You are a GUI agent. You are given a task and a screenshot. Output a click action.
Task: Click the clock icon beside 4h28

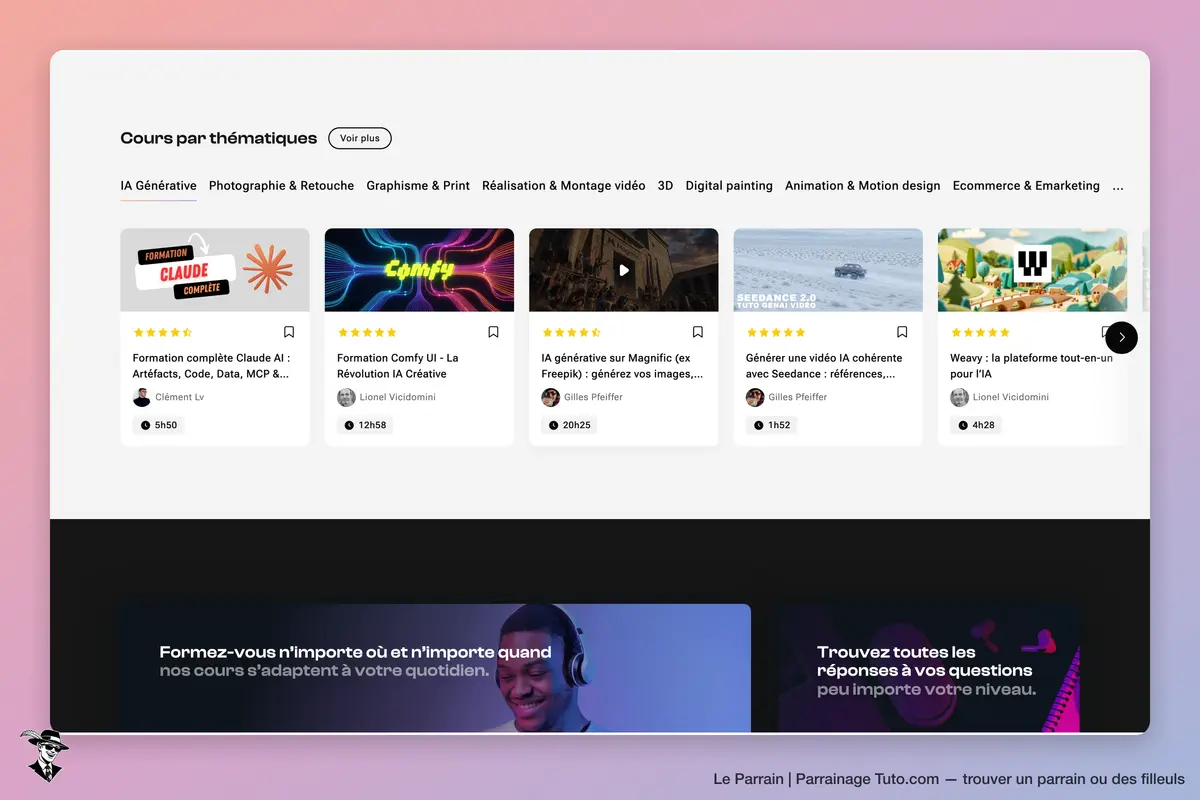pyautogui.click(x=962, y=425)
